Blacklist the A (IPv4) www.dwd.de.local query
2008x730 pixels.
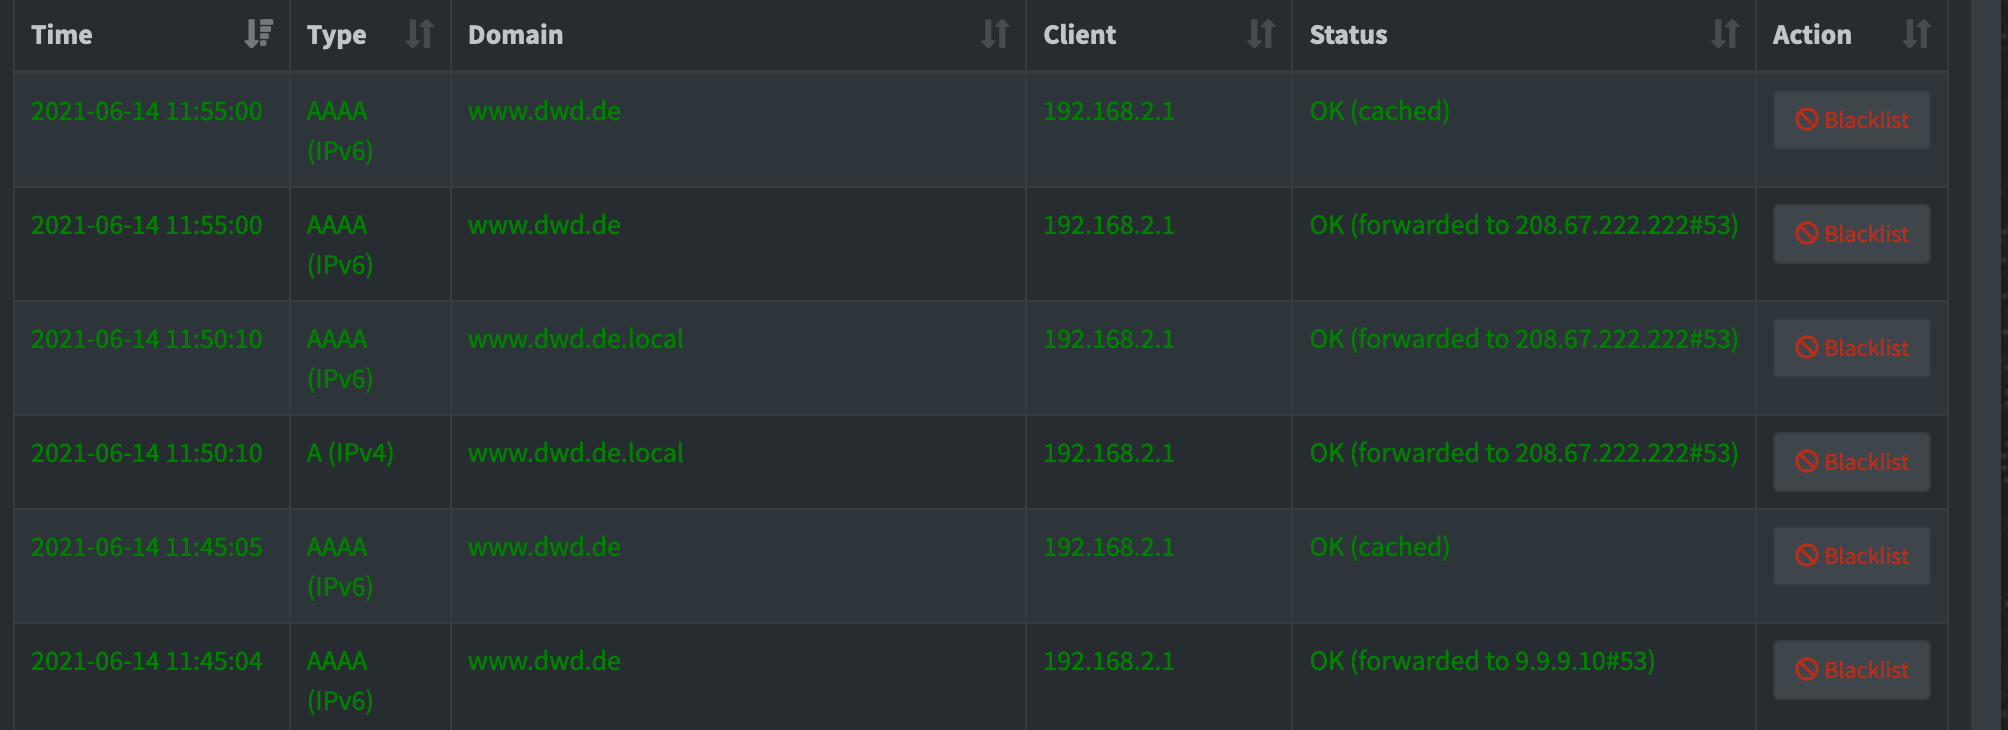tap(1851, 462)
